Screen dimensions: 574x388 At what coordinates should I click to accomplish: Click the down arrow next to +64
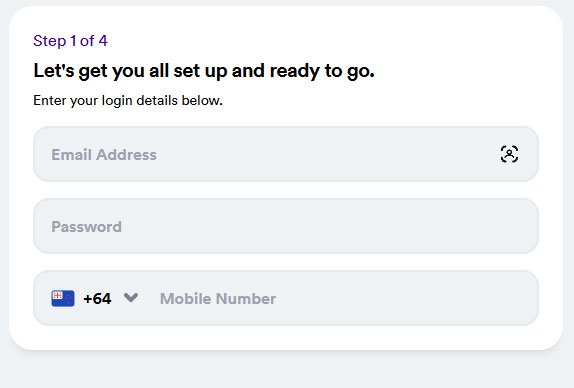pos(131,297)
